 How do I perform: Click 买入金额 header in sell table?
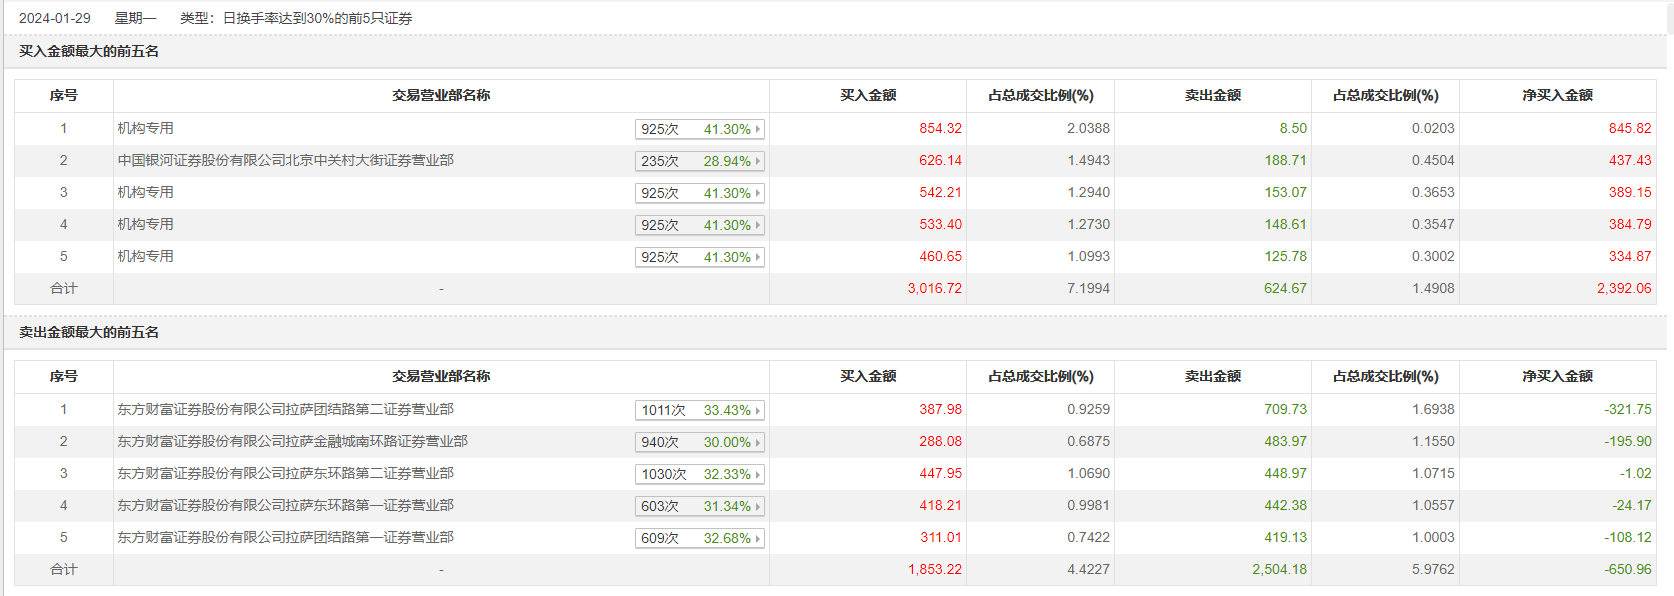point(867,376)
